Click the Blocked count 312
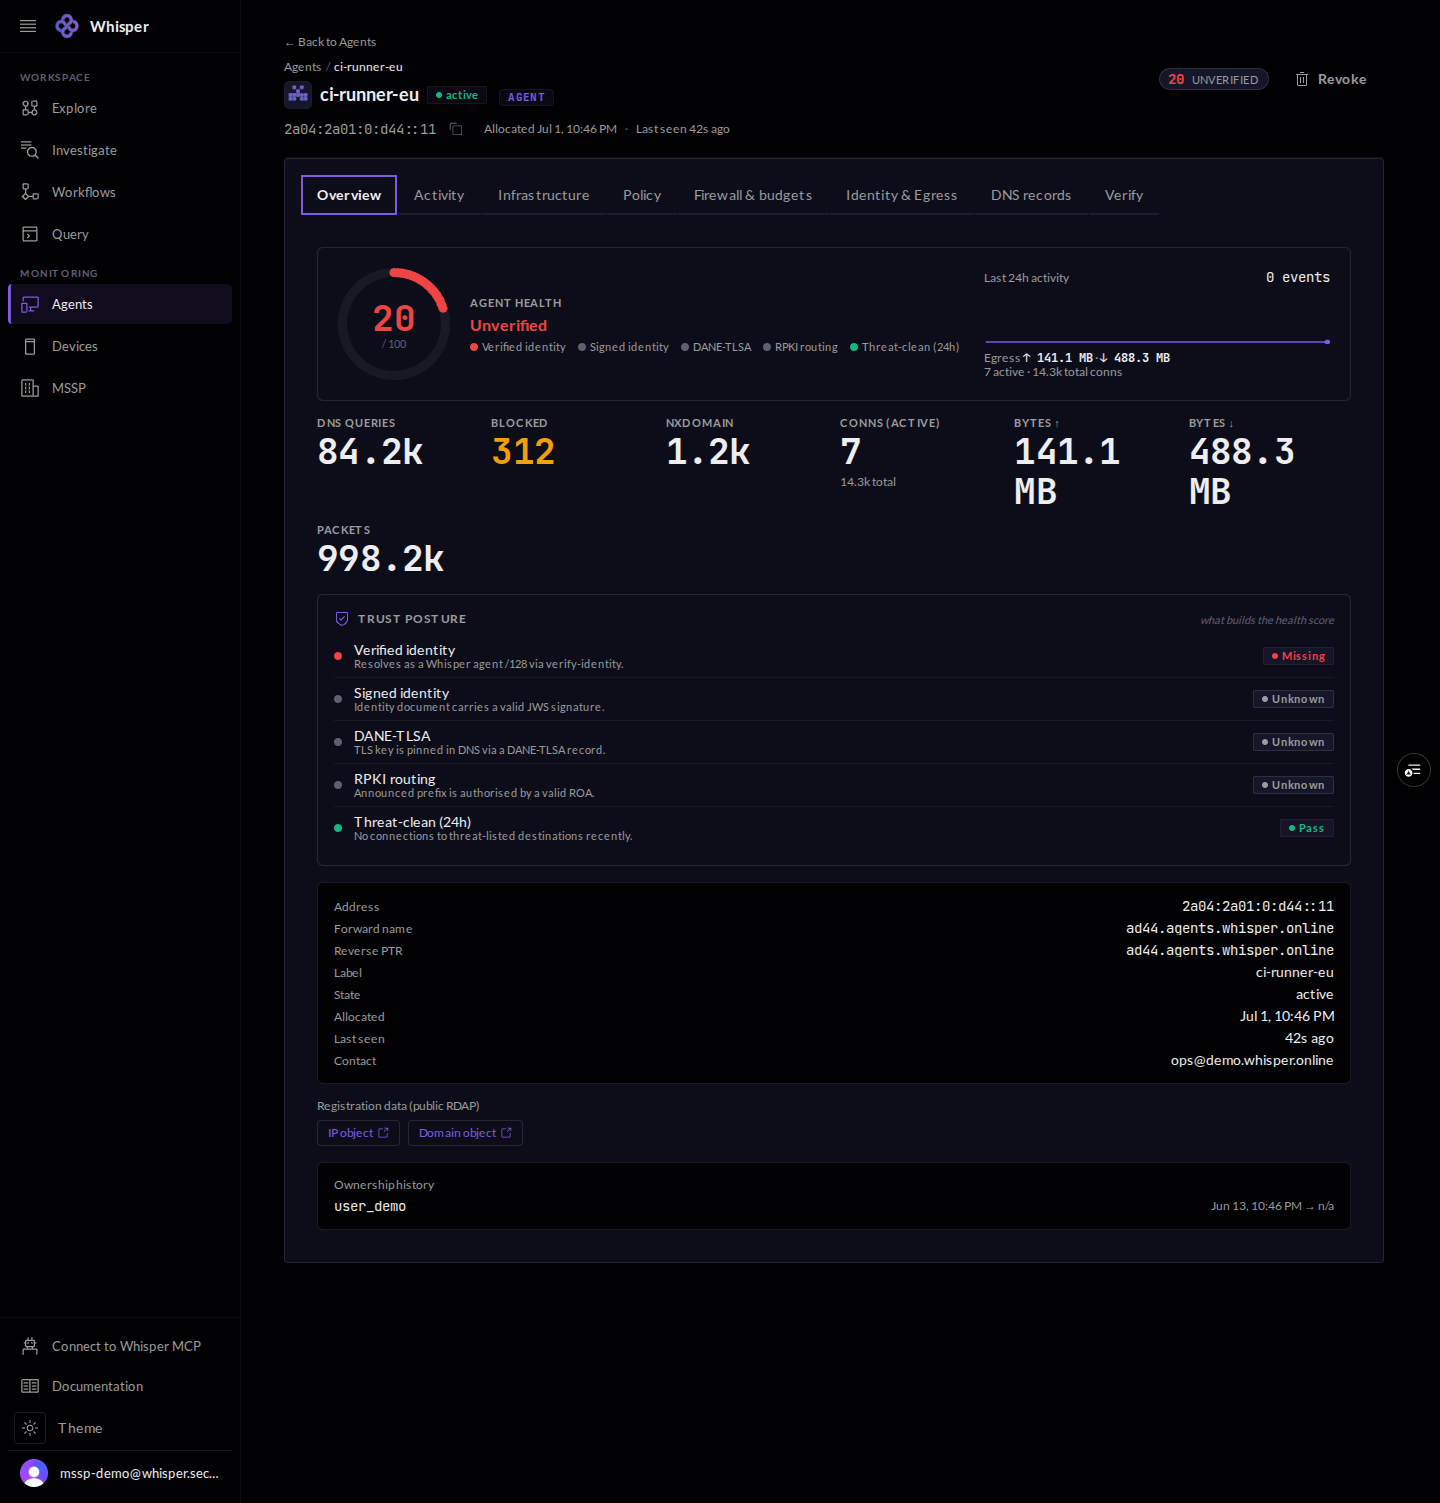The width and height of the screenshot is (1440, 1503). click(523, 452)
